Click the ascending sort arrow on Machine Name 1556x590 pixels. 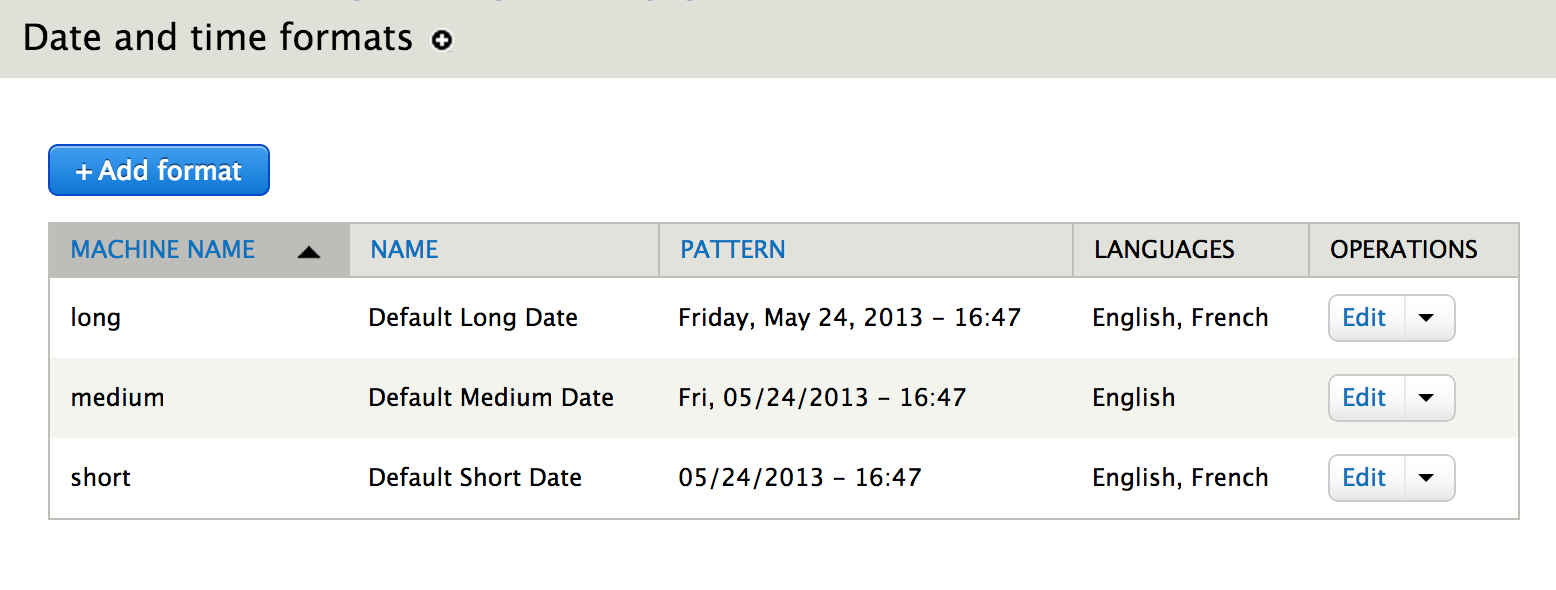point(310,250)
